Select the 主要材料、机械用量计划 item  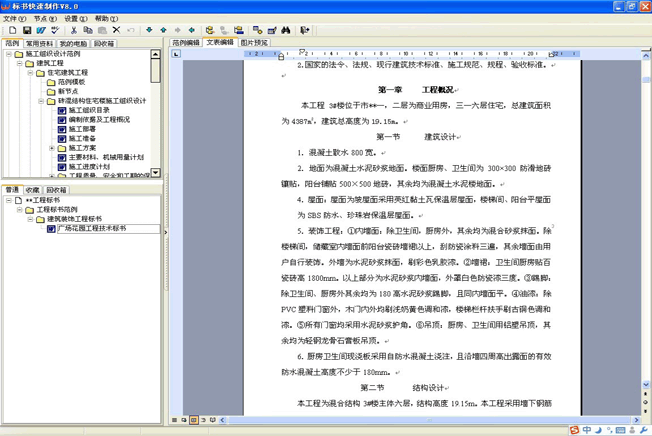[x=106, y=157]
